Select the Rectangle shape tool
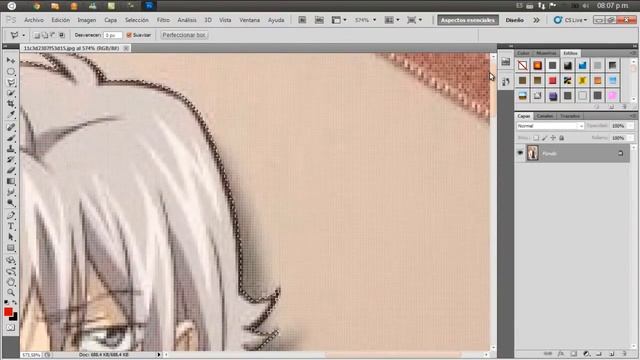This screenshot has height=360, width=640. [x=11, y=248]
